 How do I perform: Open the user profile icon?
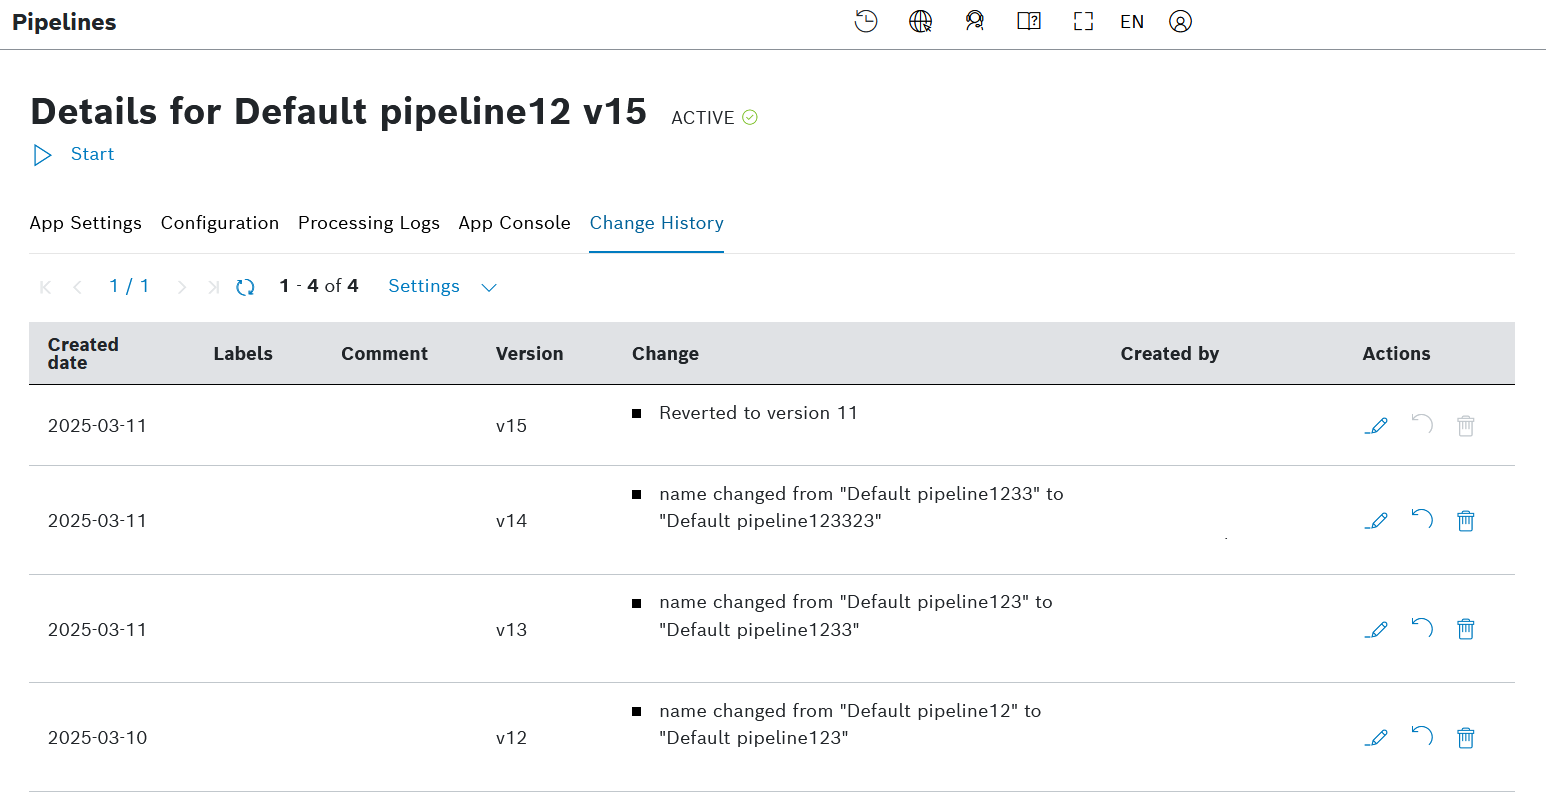pyautogui.click(x=1180, y=21)
